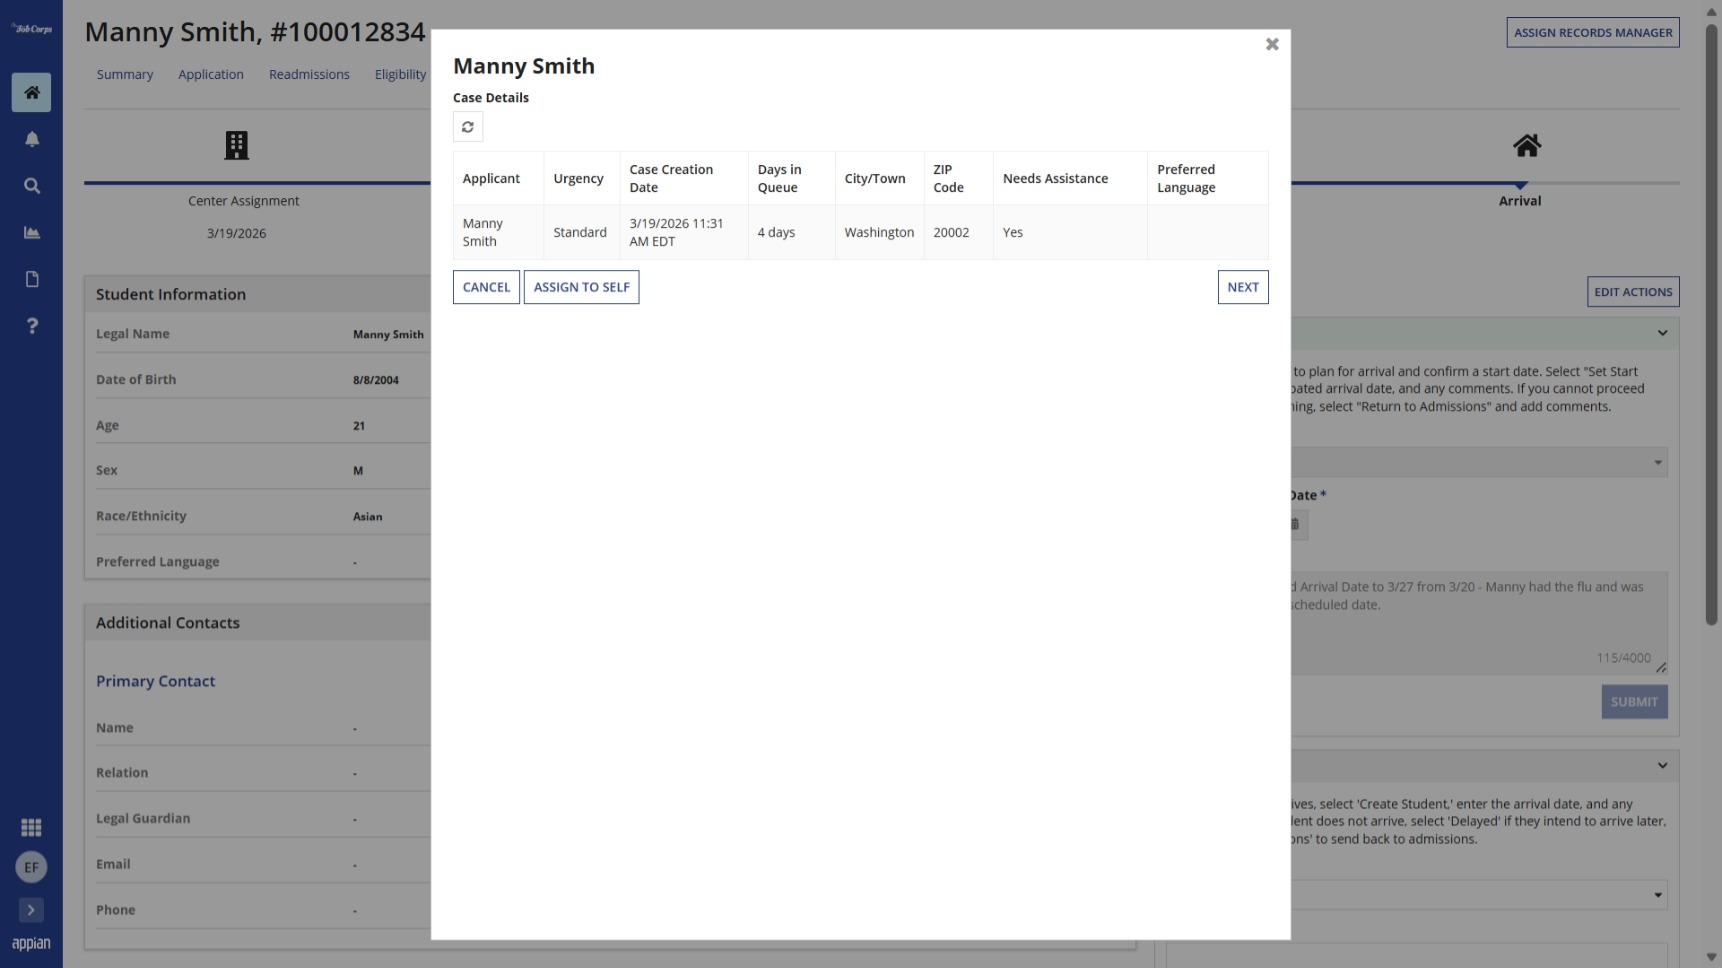1722x968 pixels.
Task: Click the '4 days' cell
Action: pyautogui.click(x=792, y=232)
